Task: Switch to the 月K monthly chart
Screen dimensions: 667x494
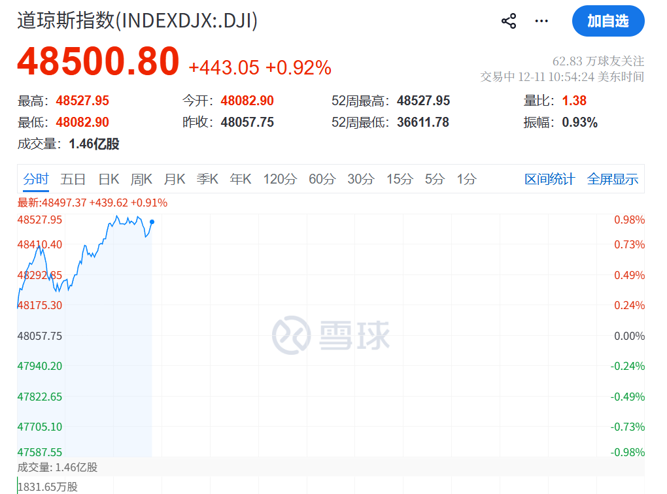Action: click(x=174, y=179)
